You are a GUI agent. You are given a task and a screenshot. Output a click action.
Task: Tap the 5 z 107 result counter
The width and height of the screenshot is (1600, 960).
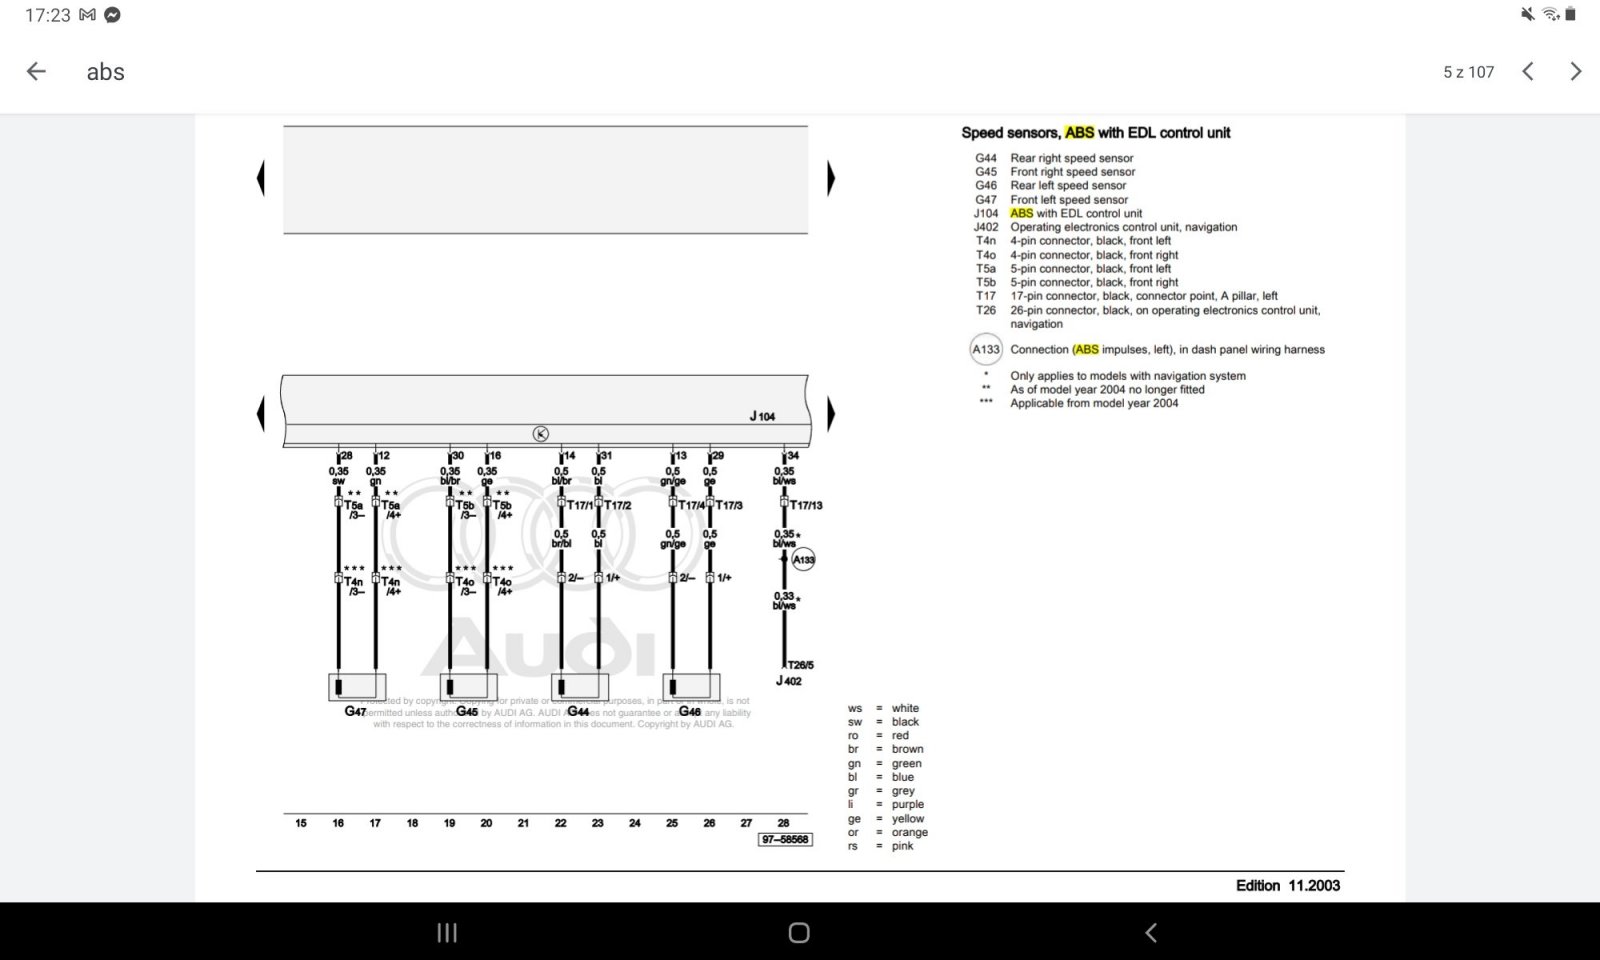pyautogui.click(x=1468, y=72)
